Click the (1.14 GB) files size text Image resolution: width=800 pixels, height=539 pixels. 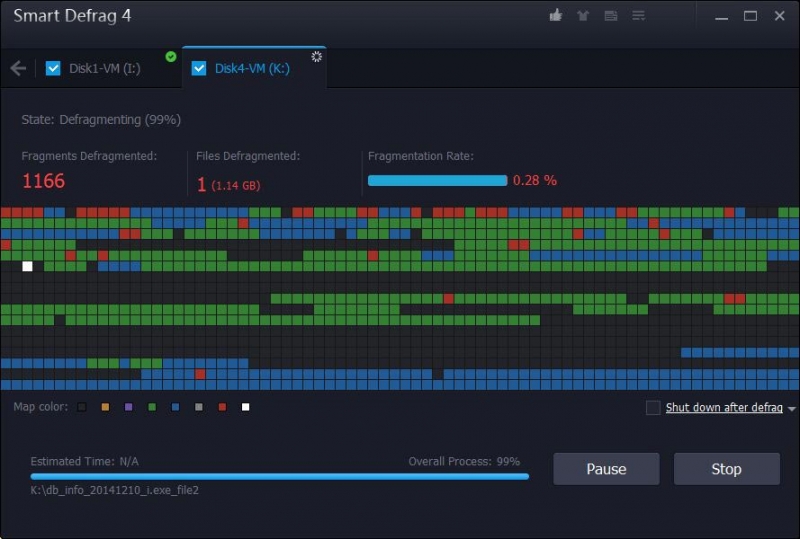coord(236,185)
